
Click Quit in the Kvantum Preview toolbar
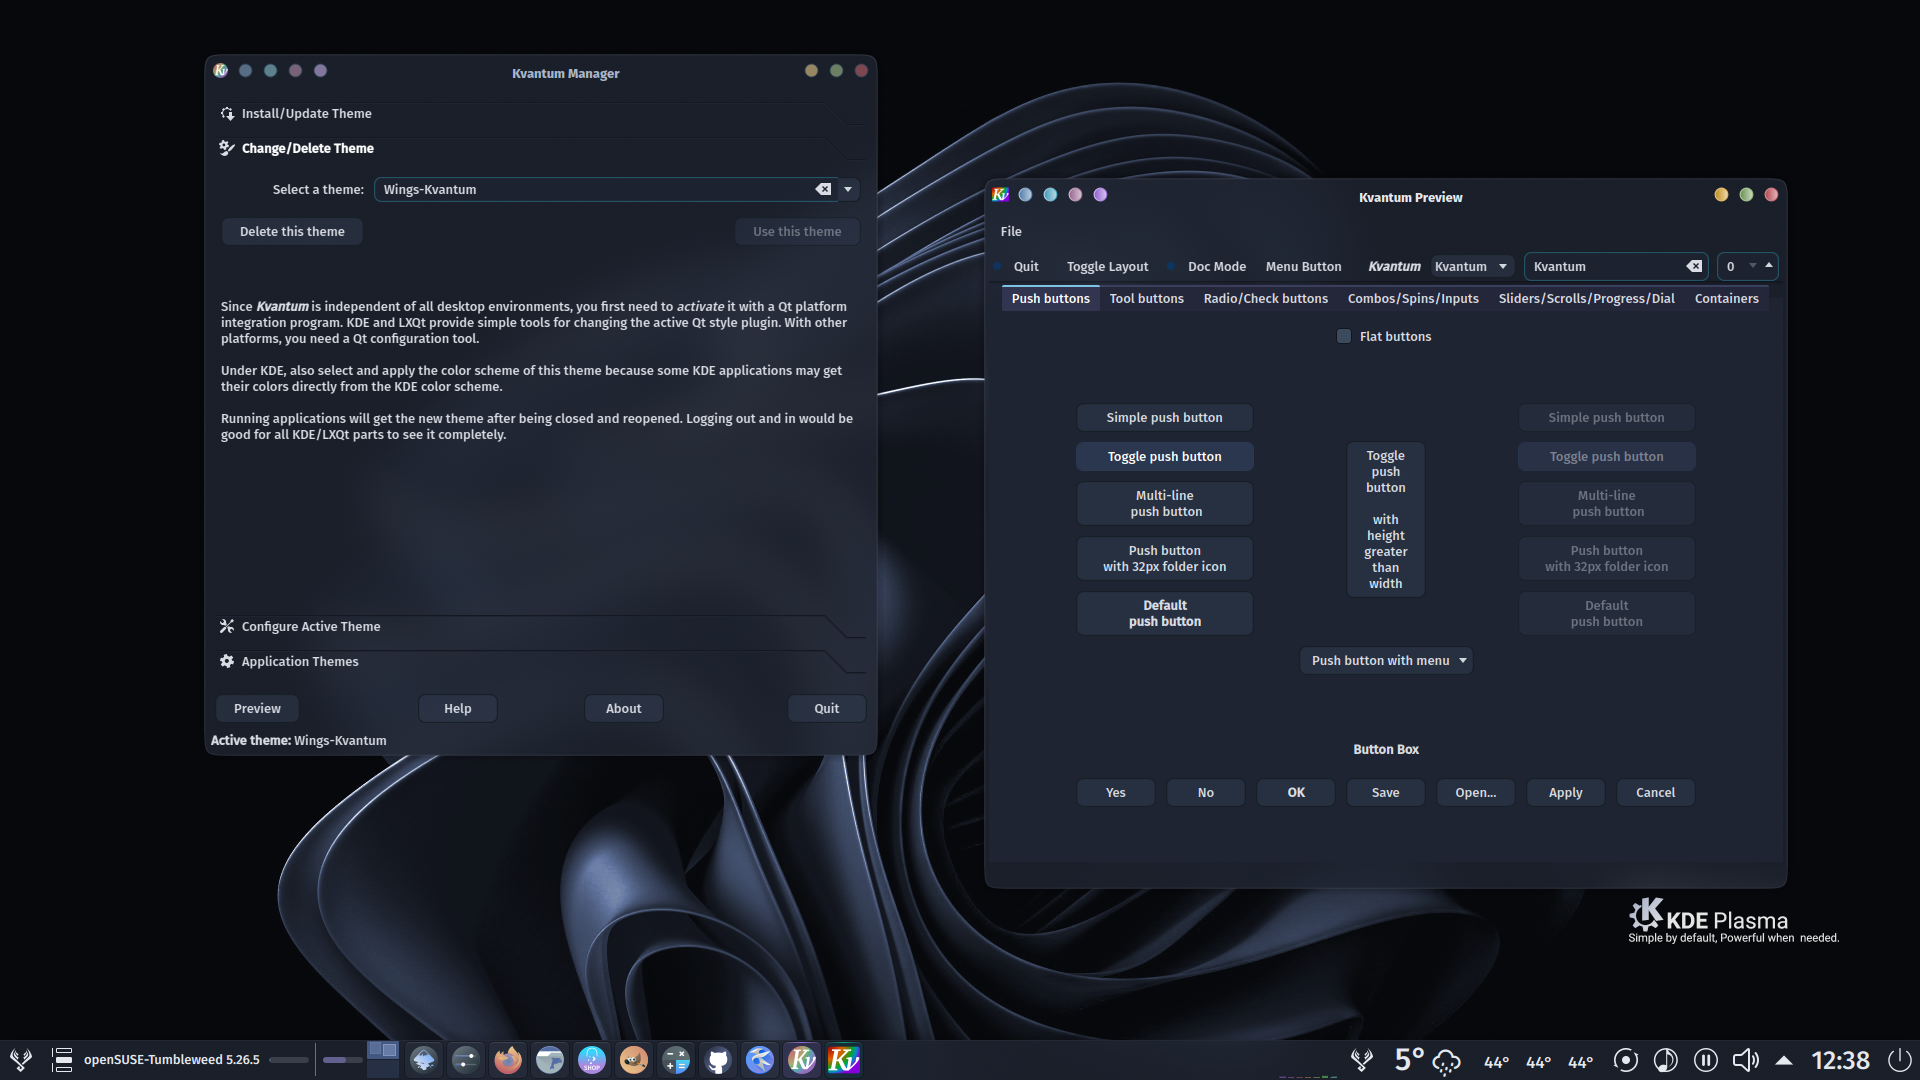tap(1026, 266)
